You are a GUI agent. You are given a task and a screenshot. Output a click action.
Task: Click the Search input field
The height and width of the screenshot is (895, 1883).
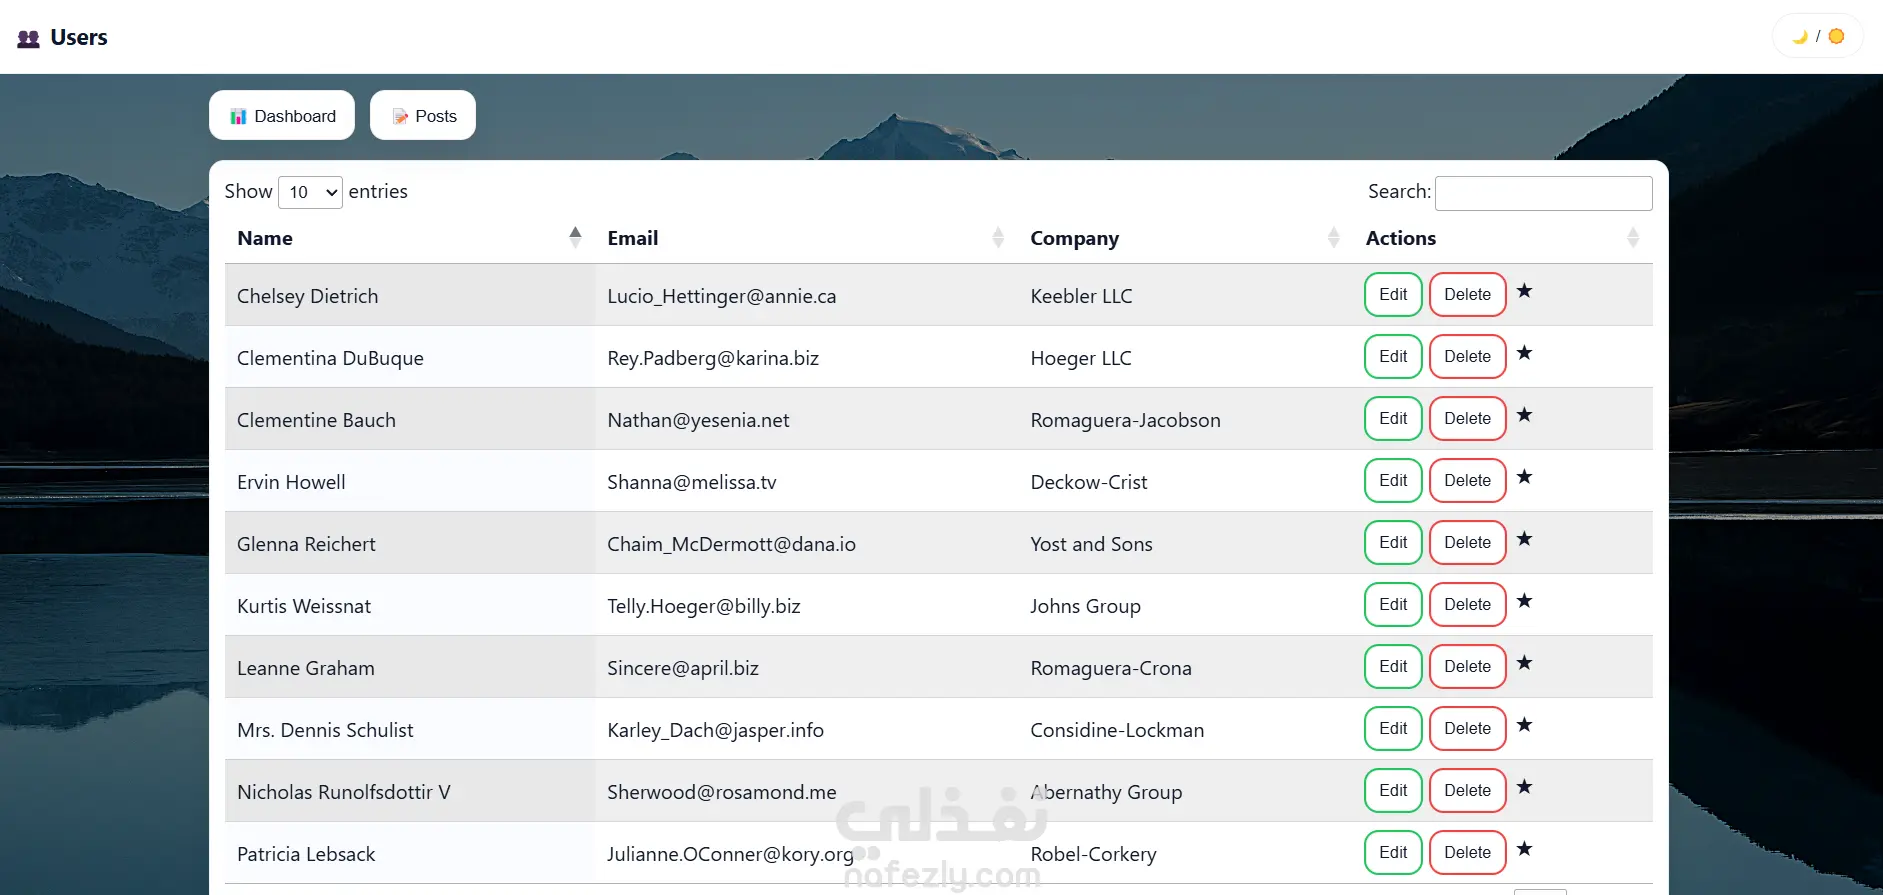(1543, 193)
